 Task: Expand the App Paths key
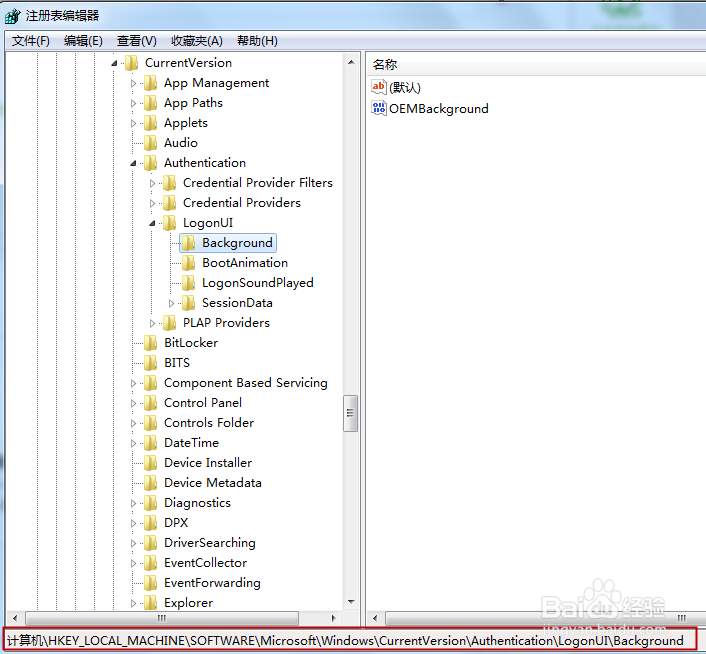133,104
